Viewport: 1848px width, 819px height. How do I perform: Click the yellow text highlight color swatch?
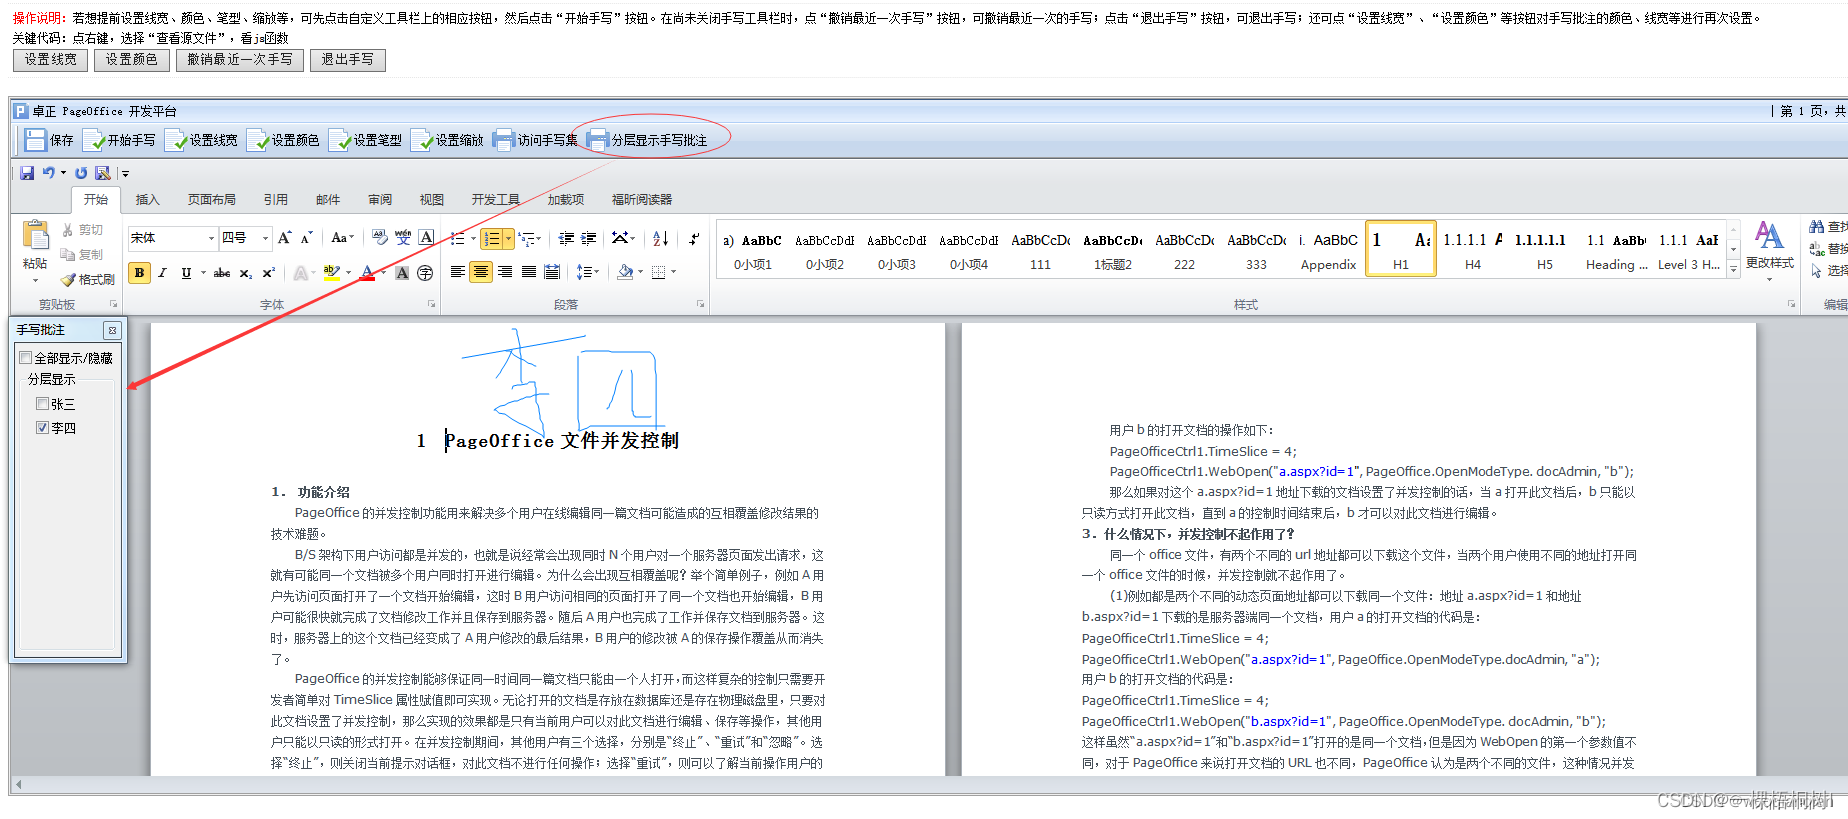(332, 273)
